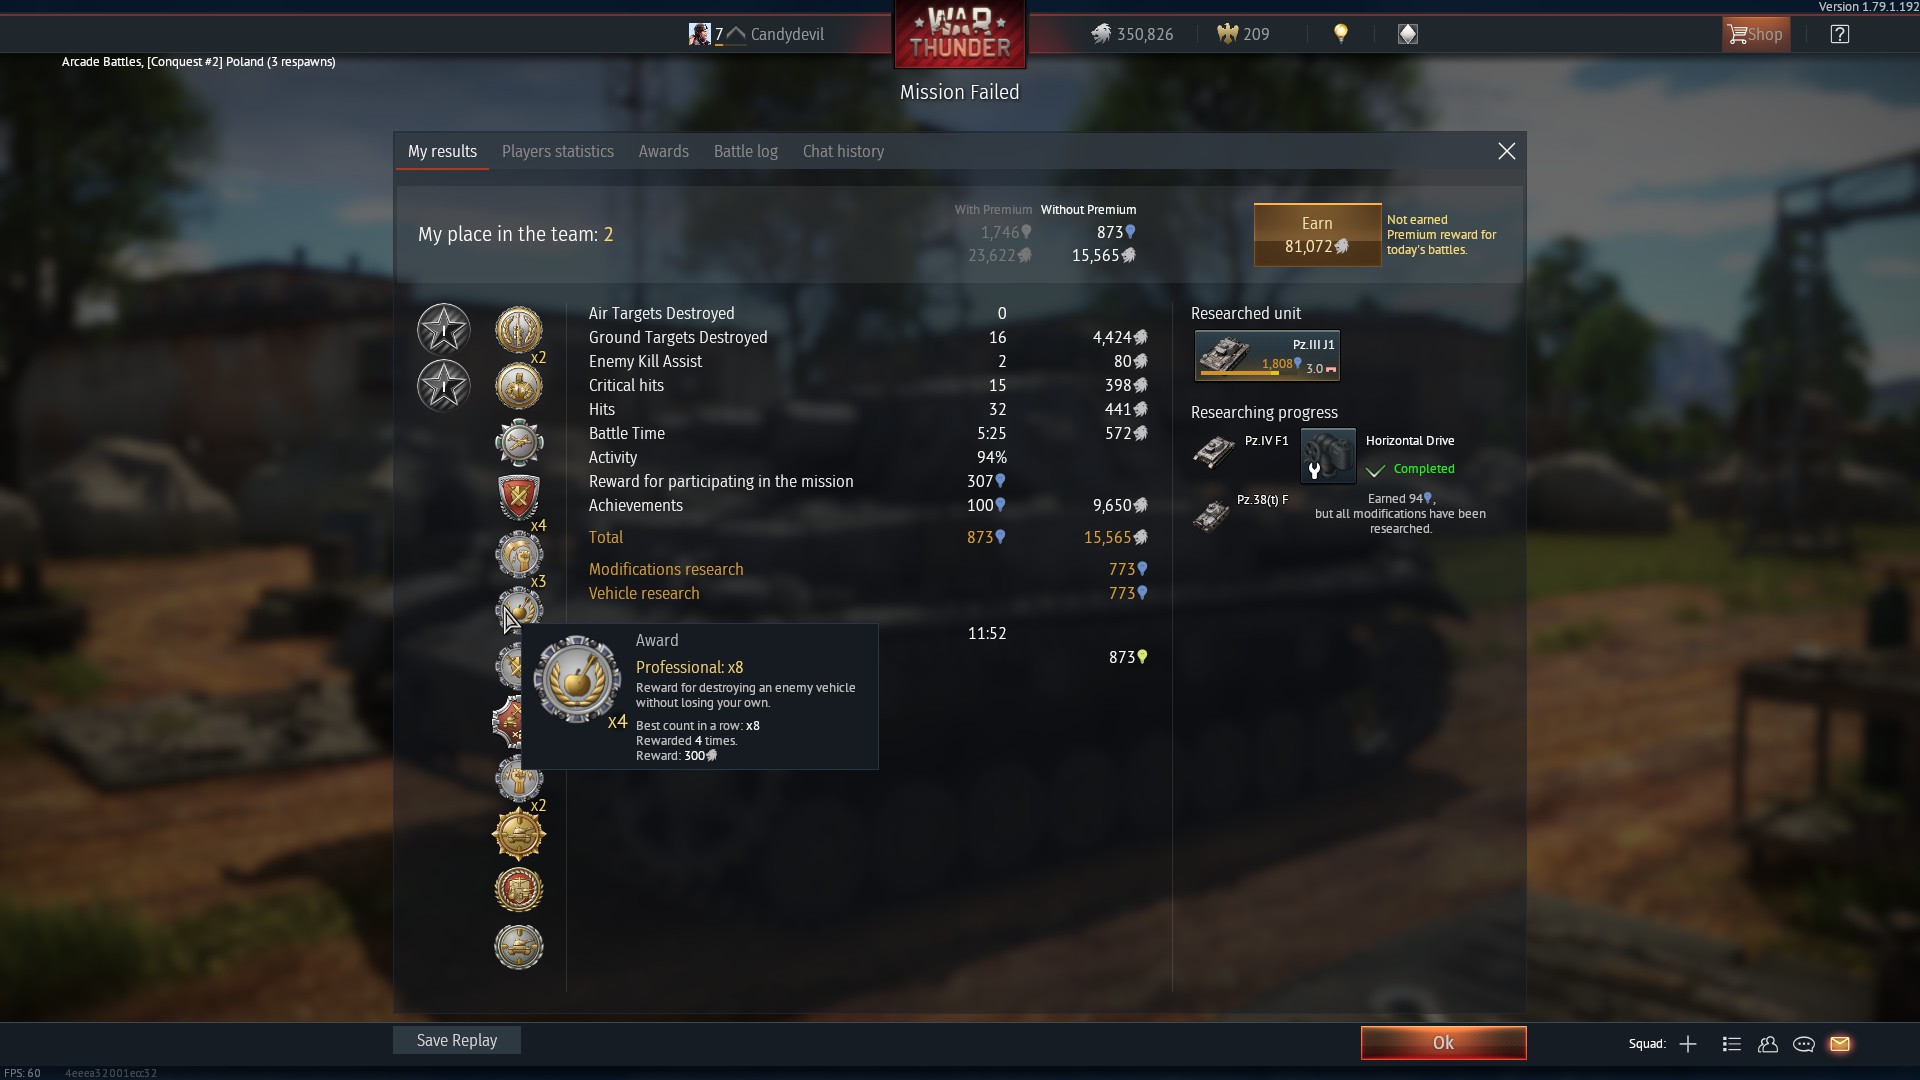Click the list icon beside Squad plus

pos(1732,1044)
